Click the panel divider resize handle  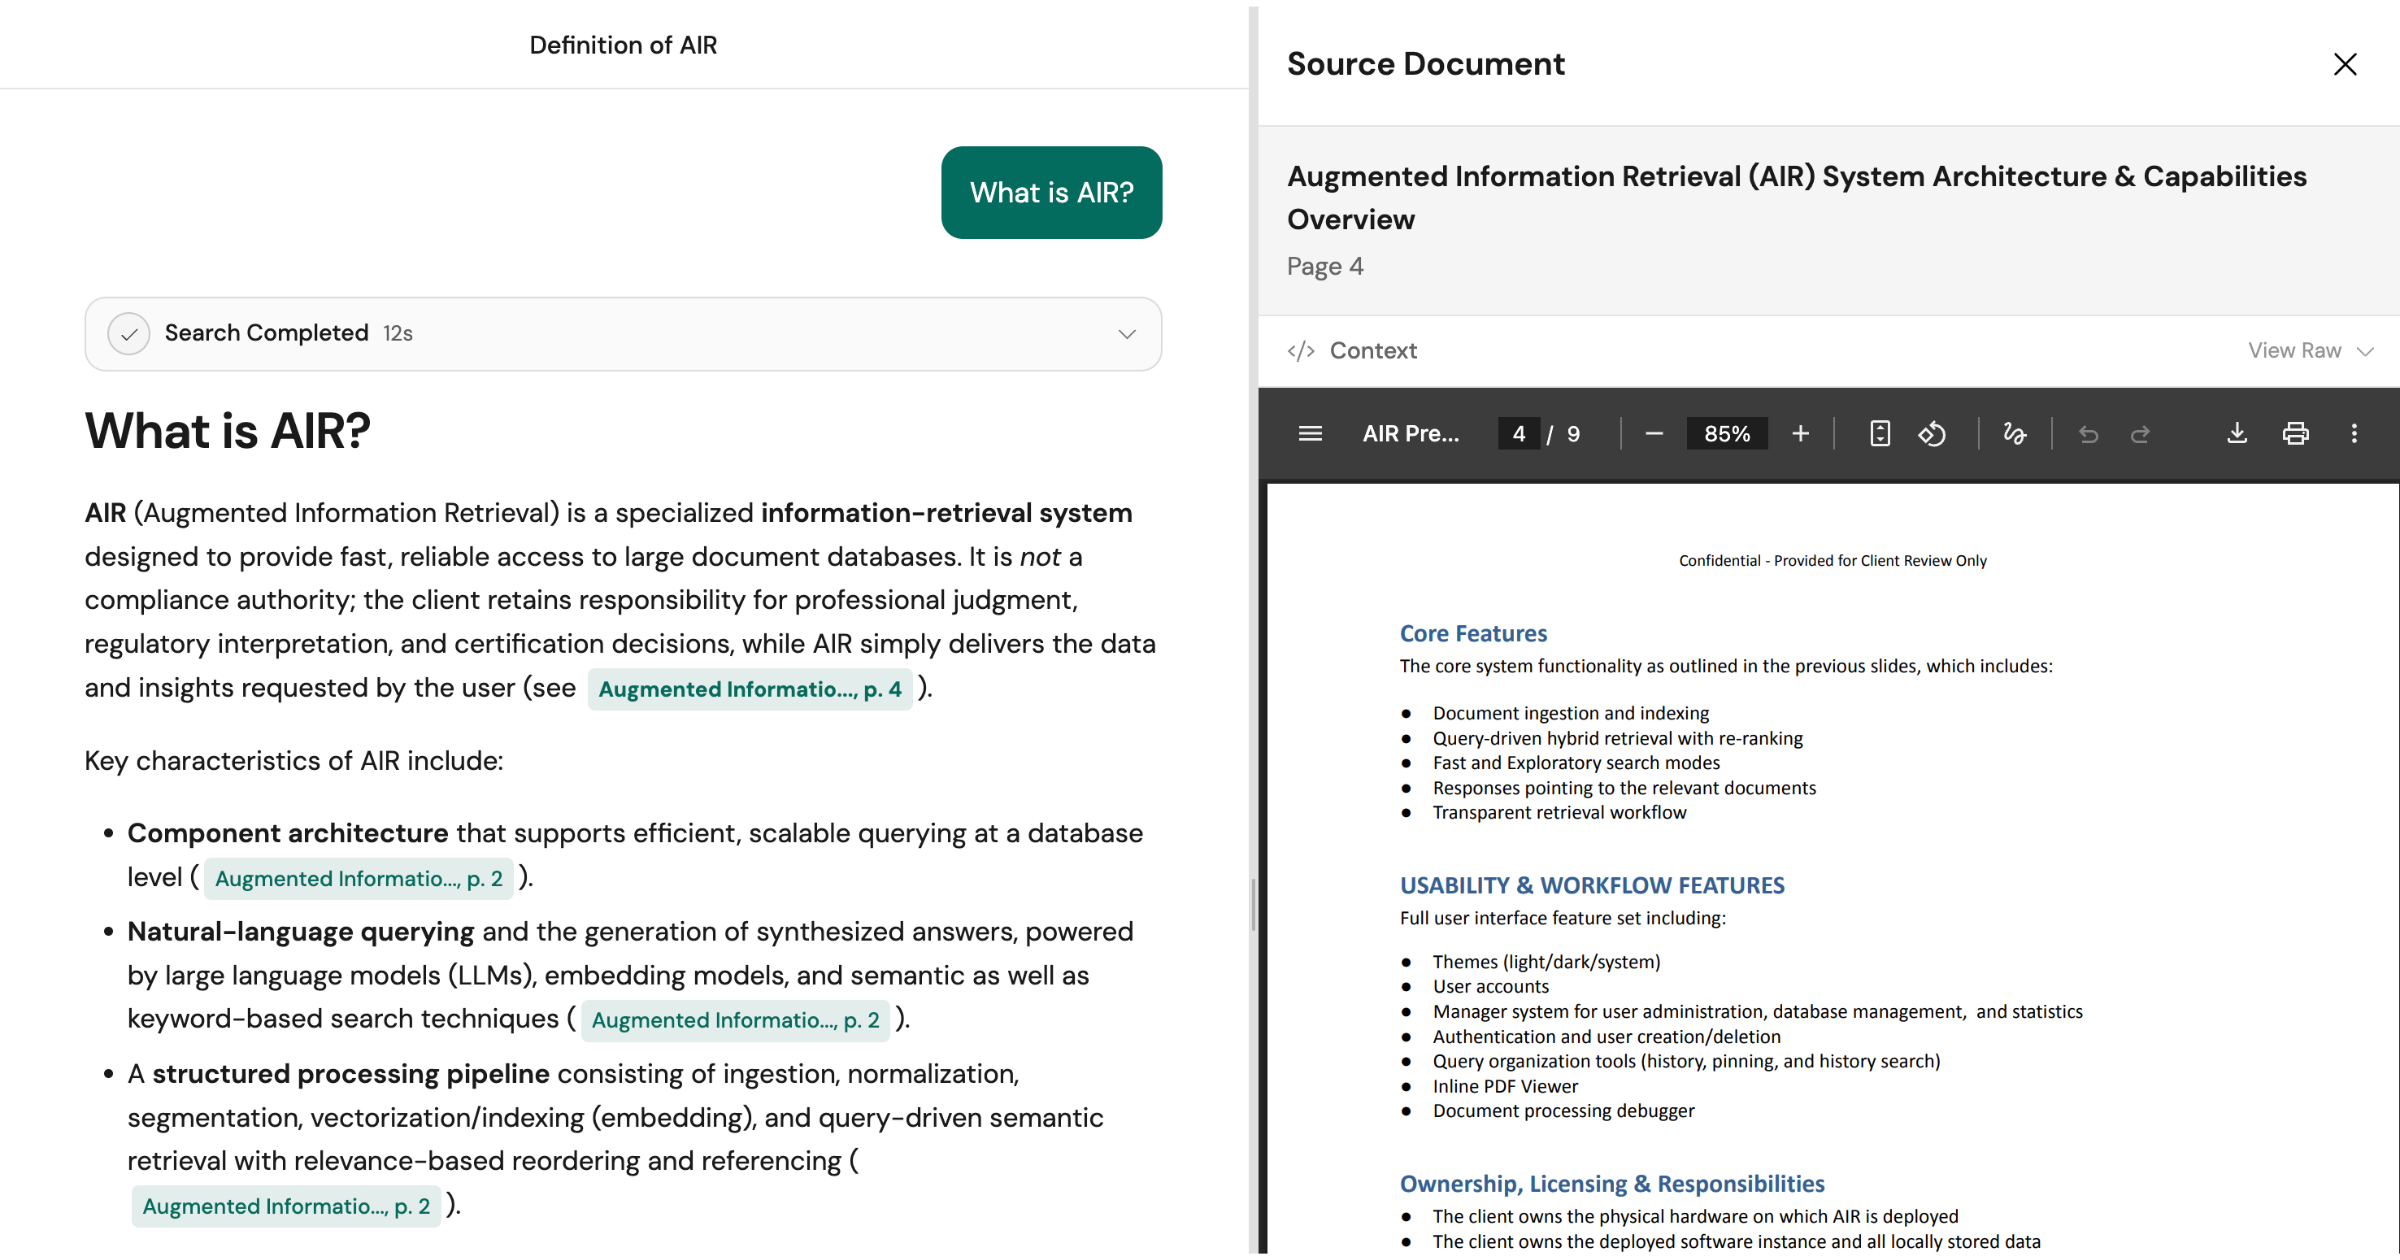click(1253, 905)
